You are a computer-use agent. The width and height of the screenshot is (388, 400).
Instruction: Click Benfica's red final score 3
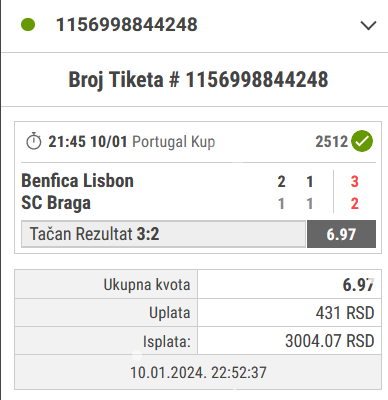(354, 182)
